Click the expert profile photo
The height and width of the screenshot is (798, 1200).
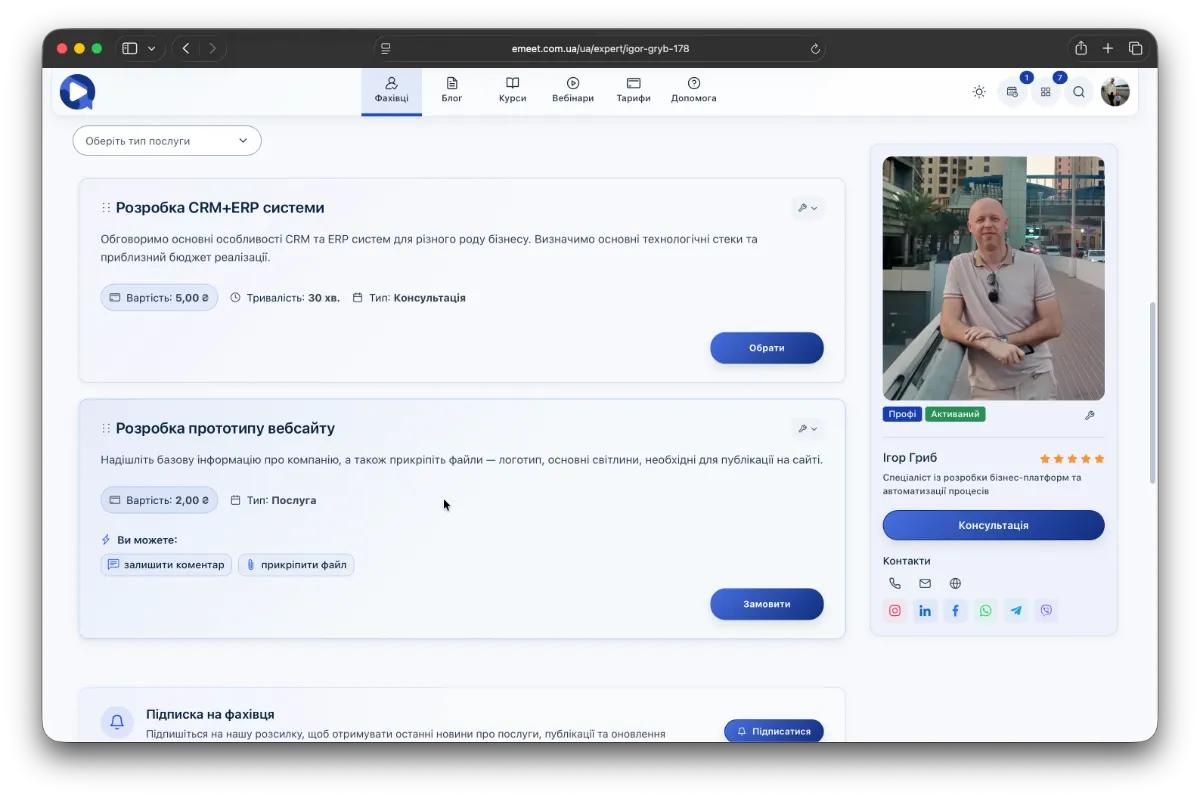(x=993, y=278)
